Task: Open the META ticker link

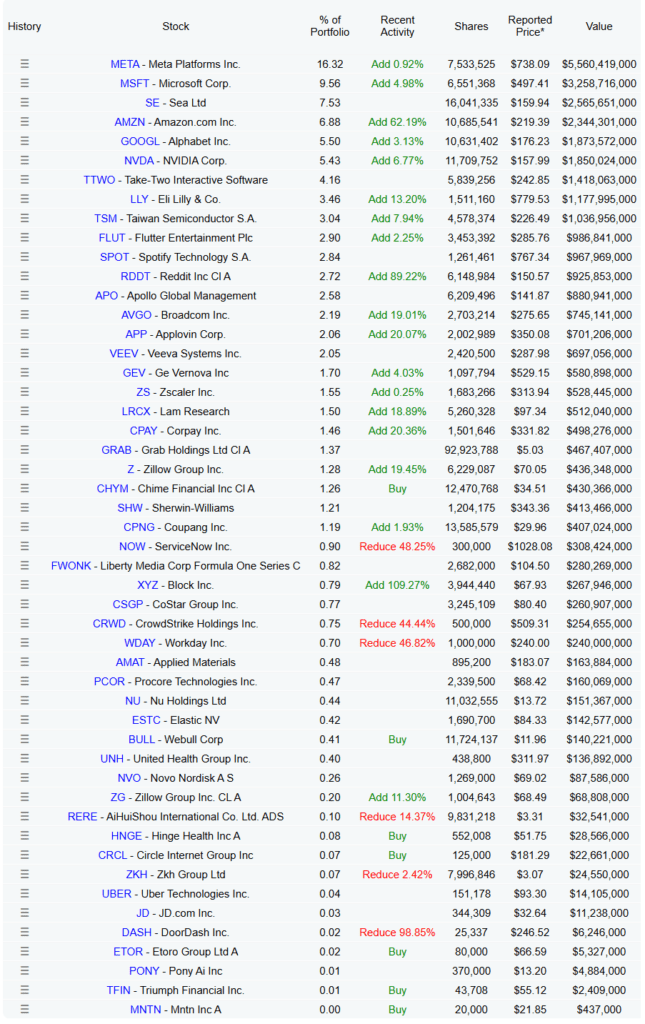Action: click(125, 64)
